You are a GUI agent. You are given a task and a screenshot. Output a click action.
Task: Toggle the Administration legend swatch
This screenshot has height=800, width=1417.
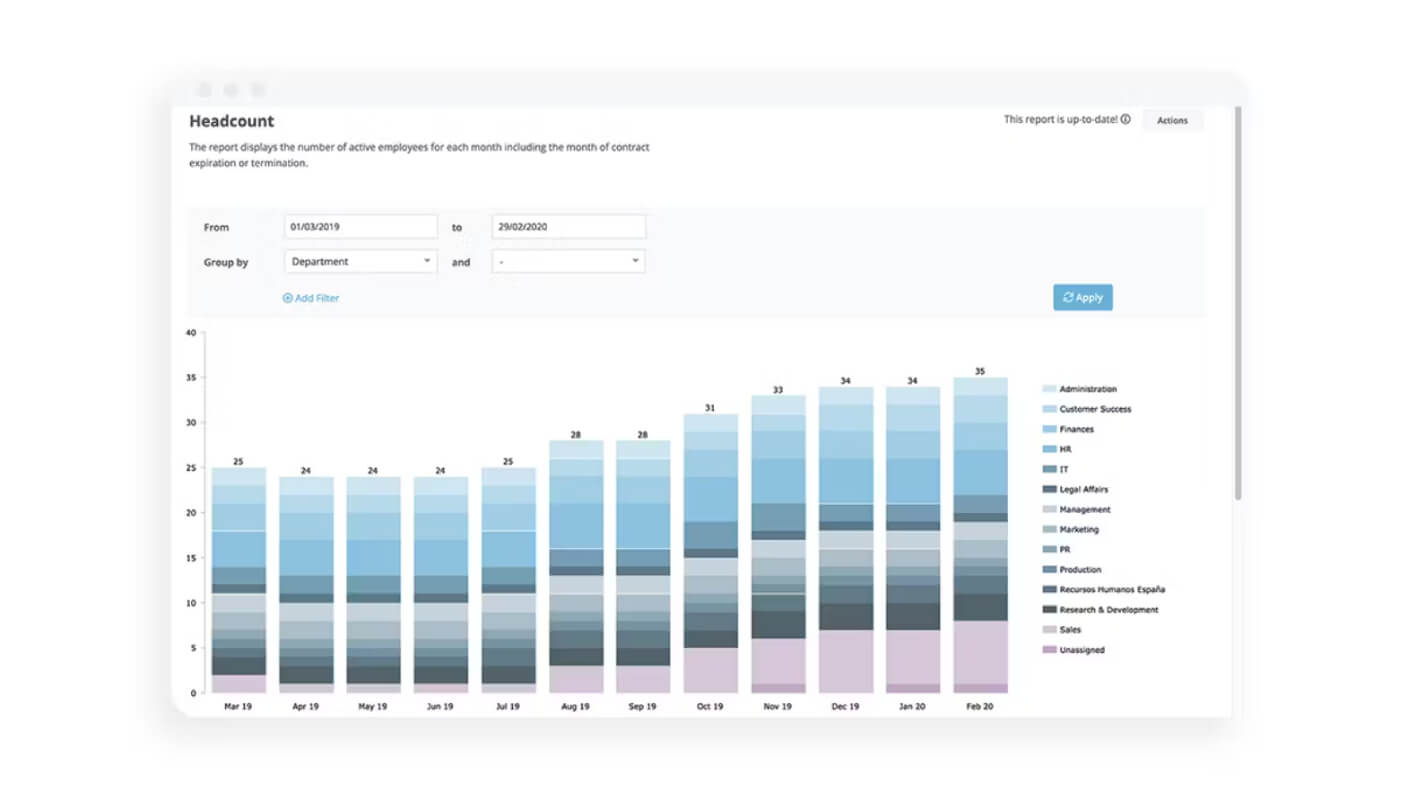tap(1049, 389)
